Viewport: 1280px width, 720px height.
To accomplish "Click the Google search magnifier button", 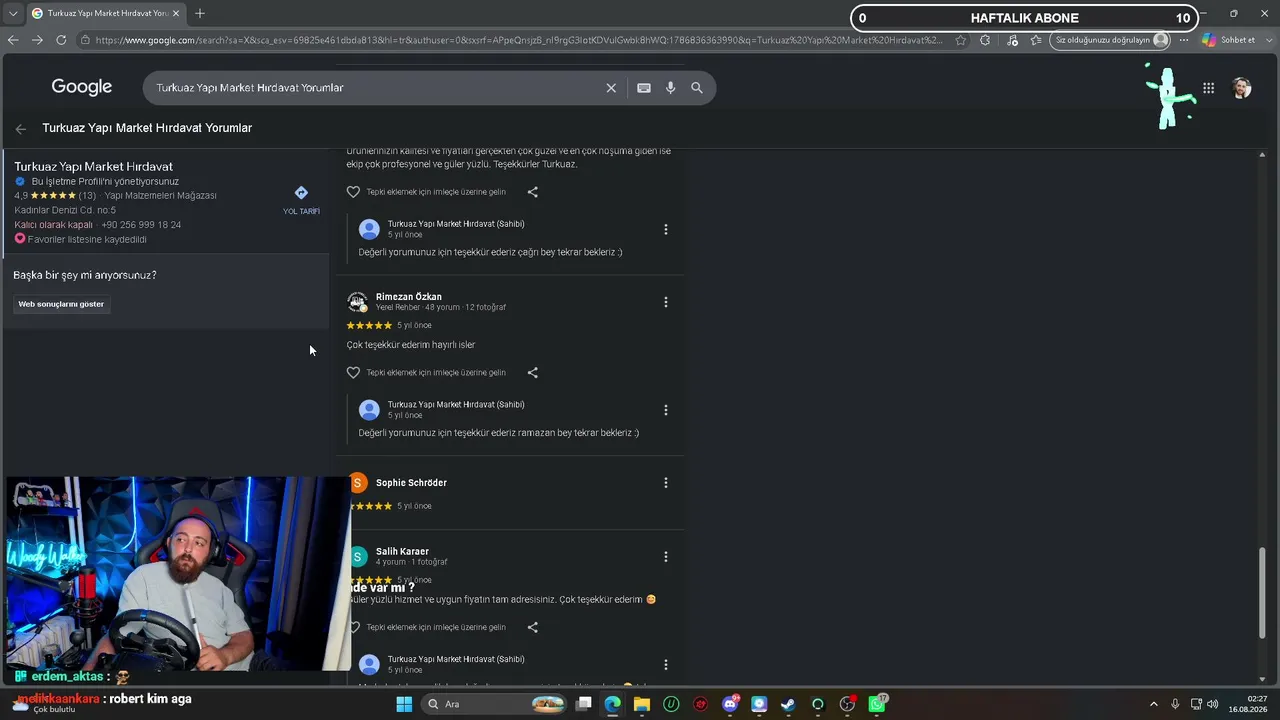I will pyautogui.click(x=697, y=88).
